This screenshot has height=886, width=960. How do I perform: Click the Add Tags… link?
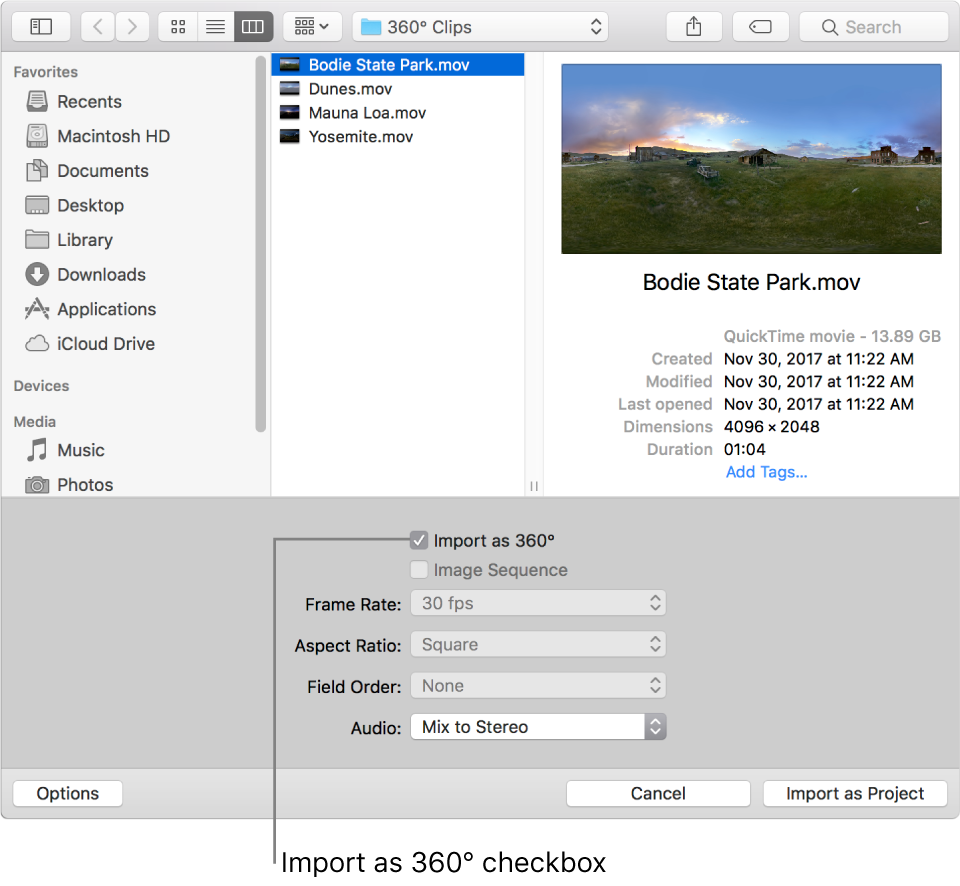click(766, 472)
